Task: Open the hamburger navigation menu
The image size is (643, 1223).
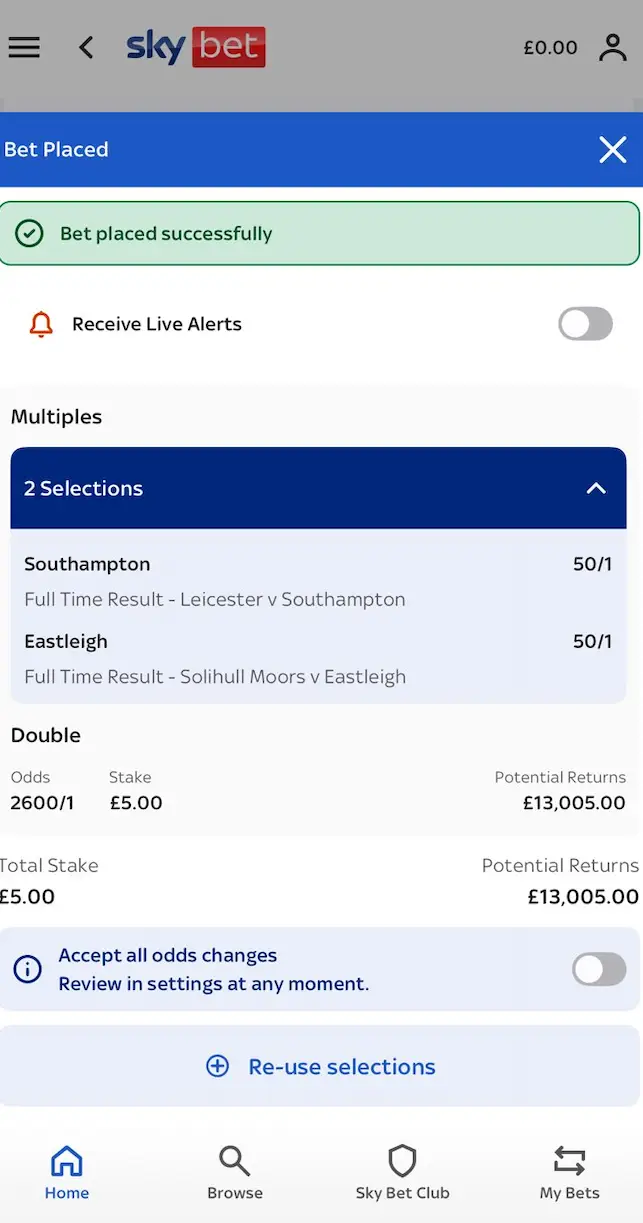Action: (24, 47)
